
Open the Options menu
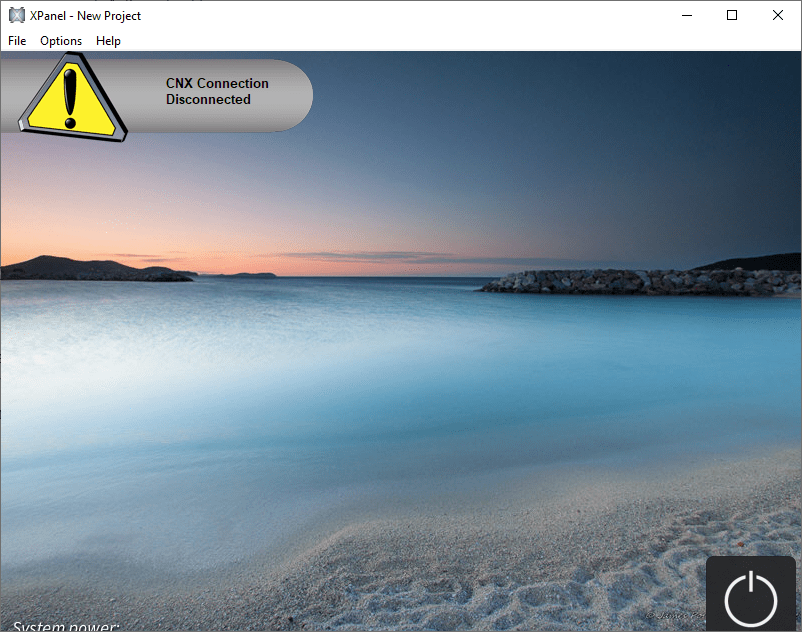pyautogui.click(x=61, y=41)
